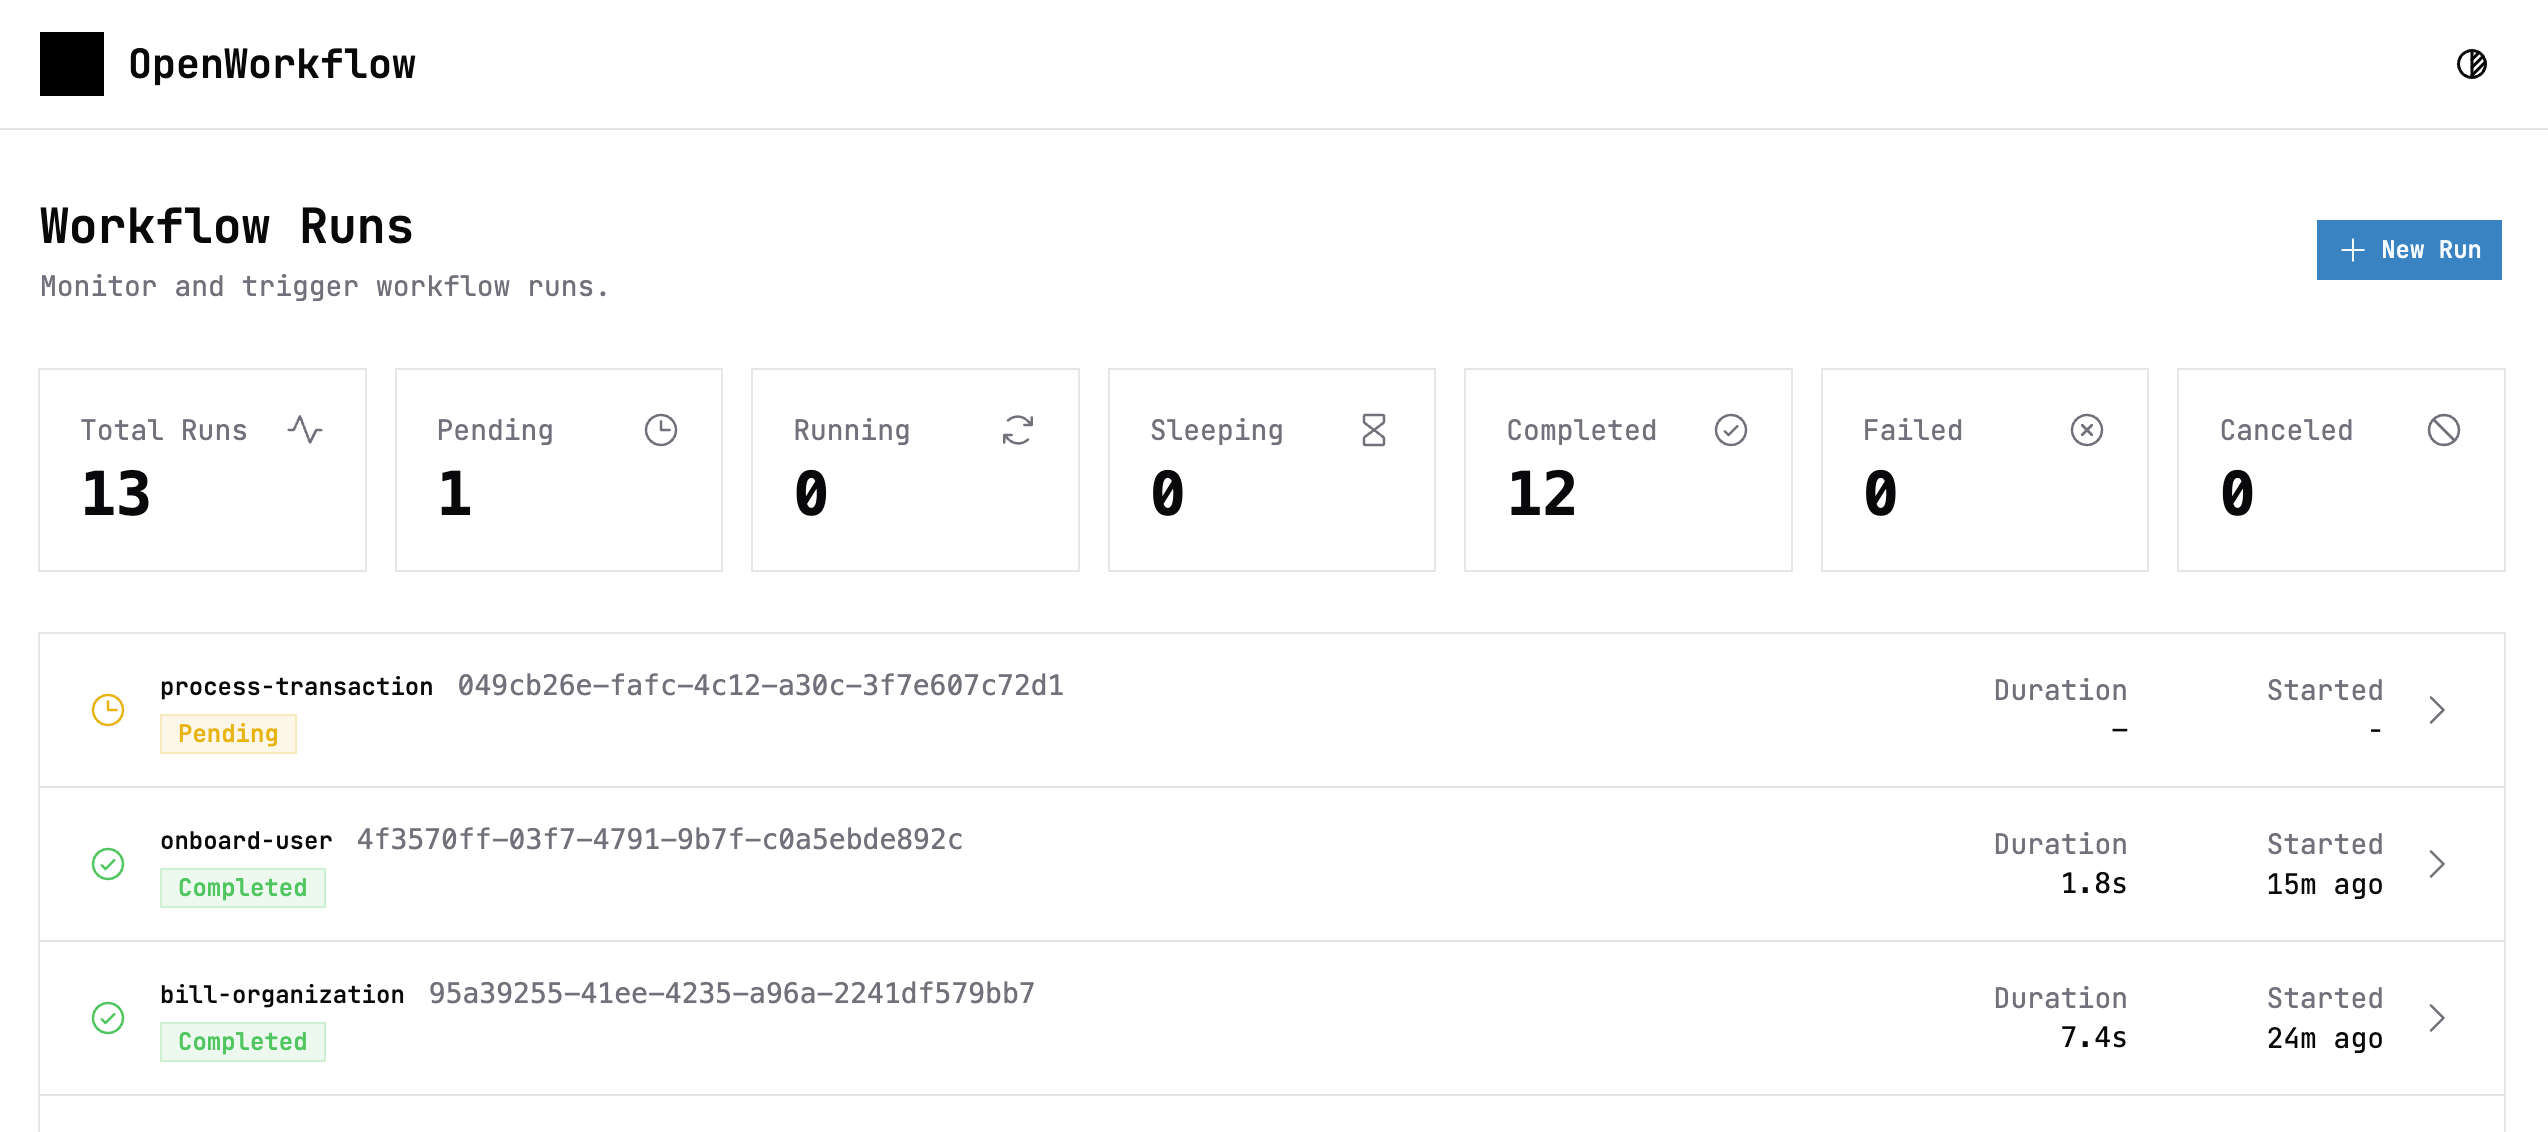This screenshot has width=2548, height=1132.
Task: Click the clock icon on the Pending card
Action: 662,430
